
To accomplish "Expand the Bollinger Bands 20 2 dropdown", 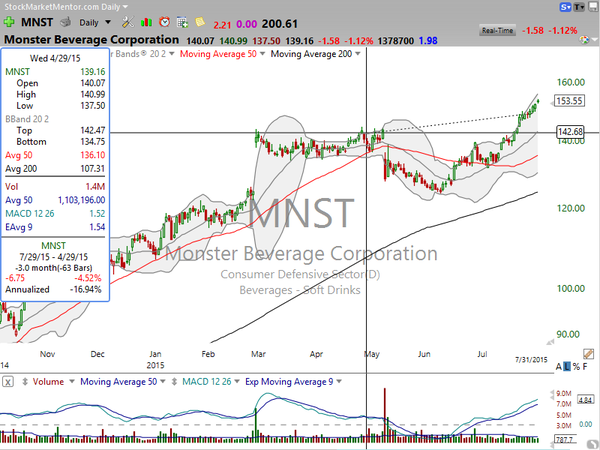I will click(x=171, y=54).
